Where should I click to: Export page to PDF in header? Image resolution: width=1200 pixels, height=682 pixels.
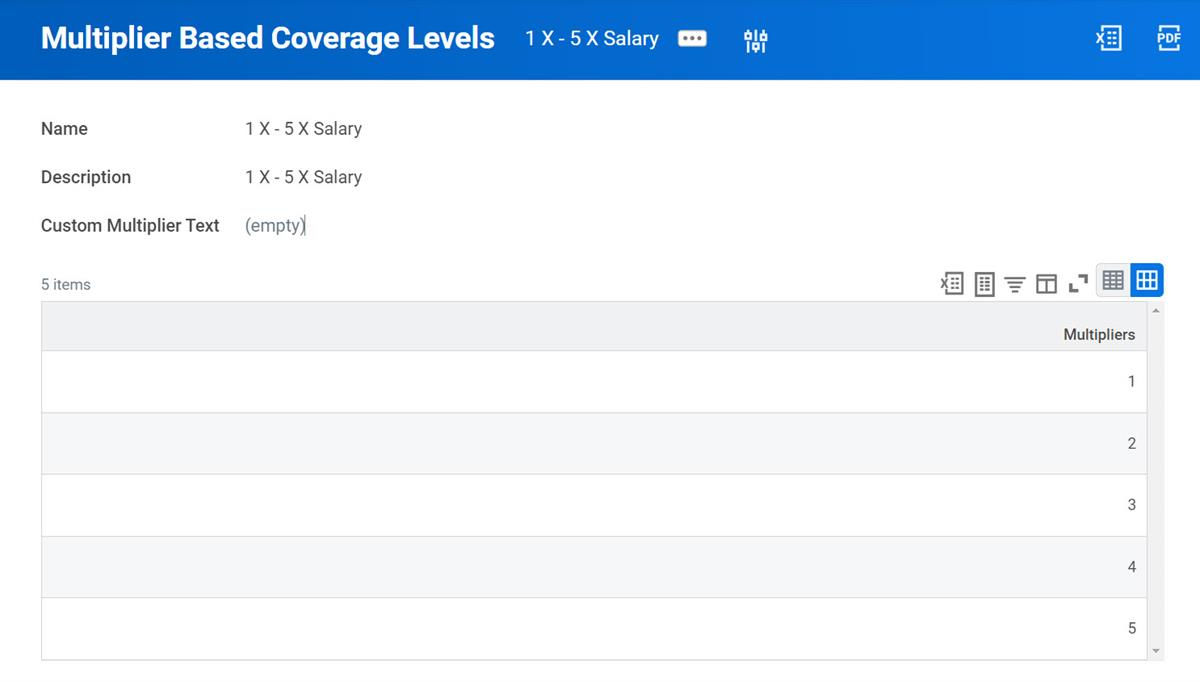[x=1168, y=39]
